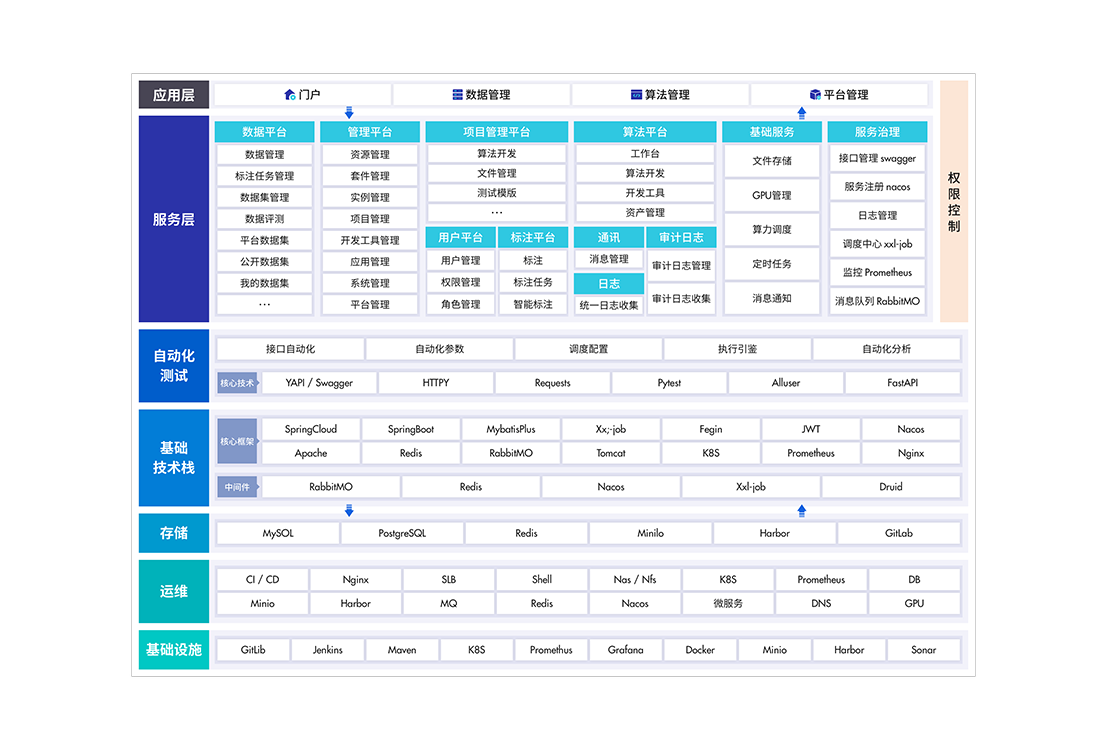
Task: Click the 标注平台 header
Action: 533,237
